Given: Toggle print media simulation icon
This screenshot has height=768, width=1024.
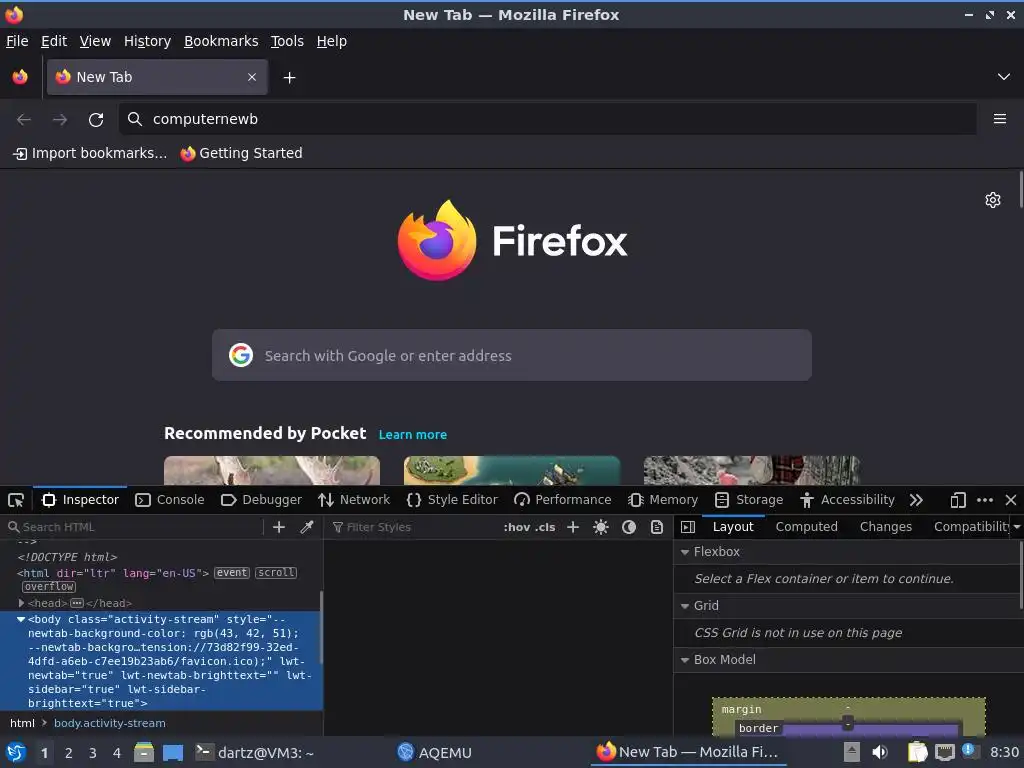Looking at the screenshot, I should (657, 527).
